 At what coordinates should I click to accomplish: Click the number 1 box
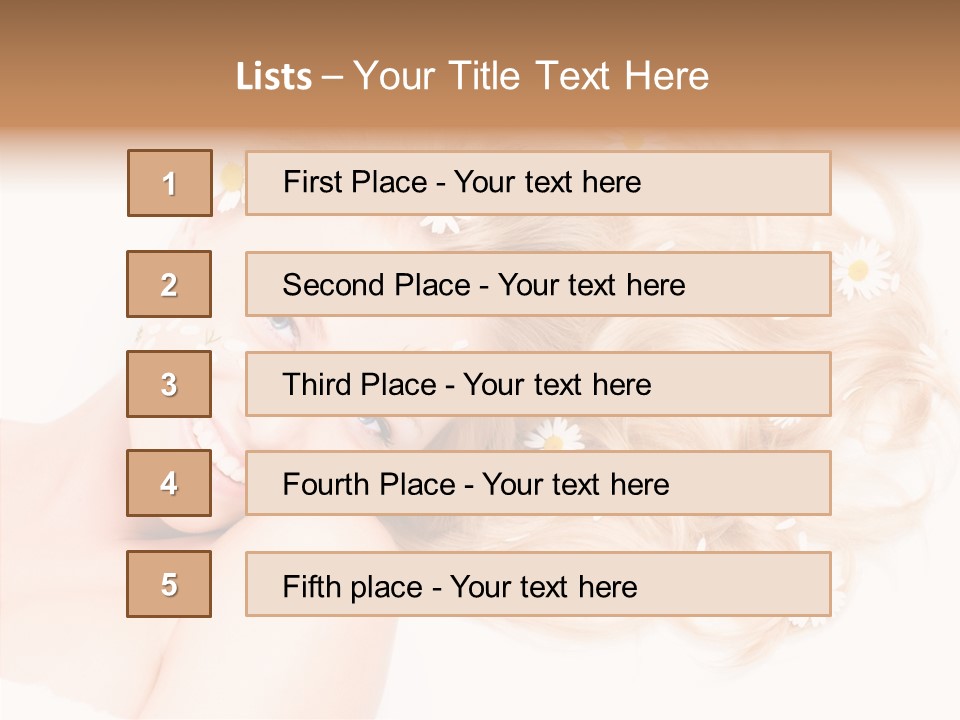pyautogui.click(x=170, y=183)
